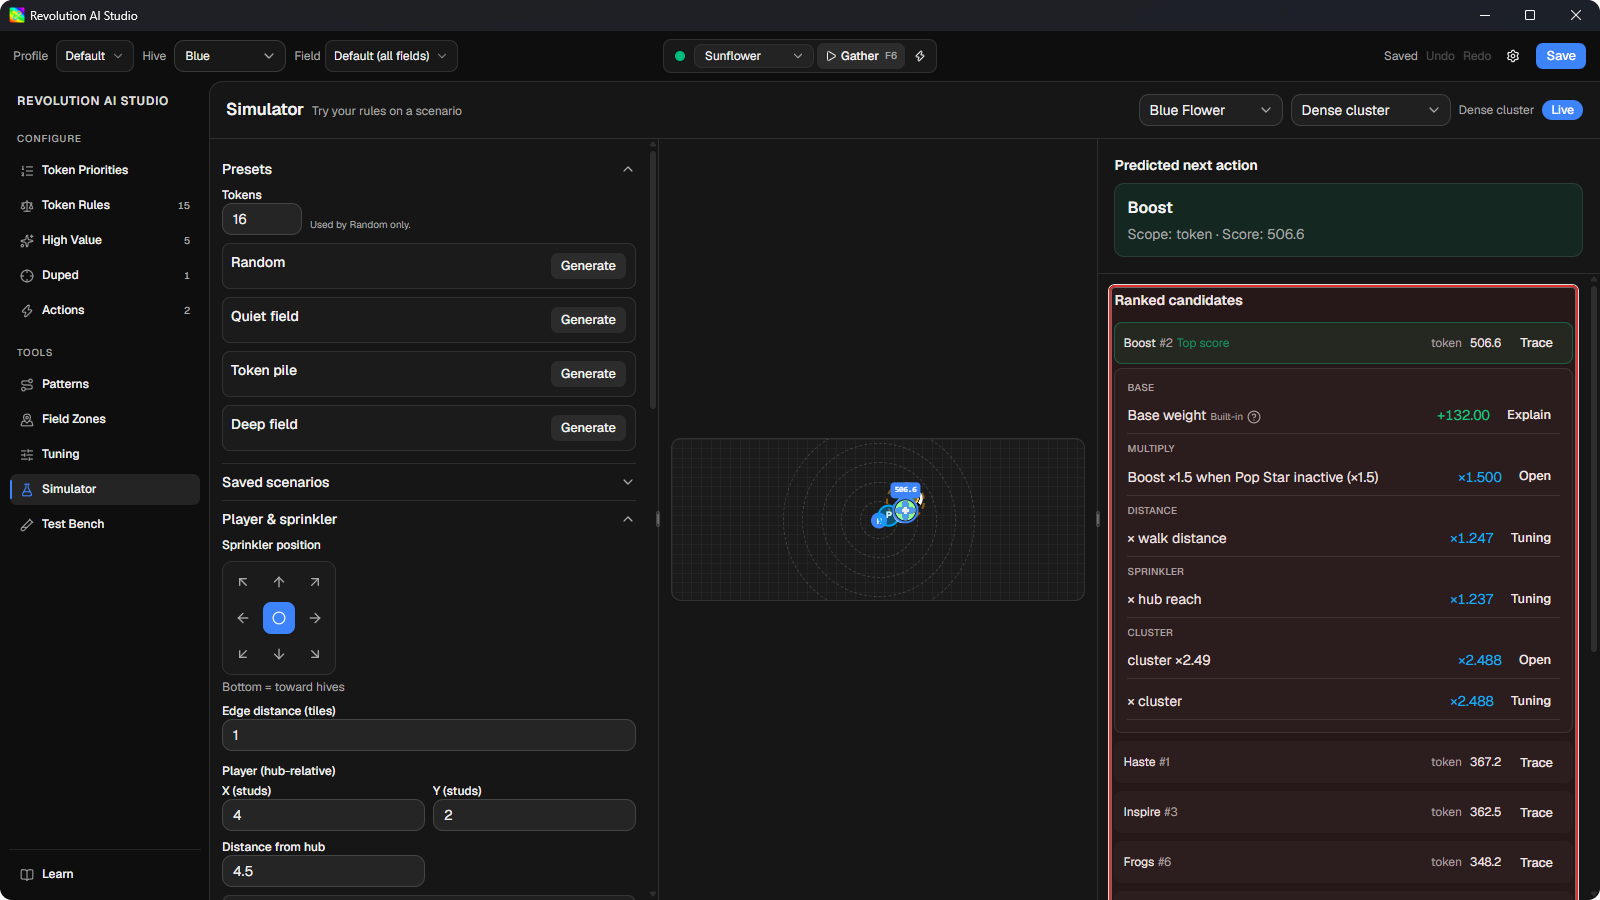Click the lightning bolt icon beside Gather
The width and height of the screenshot is (1600, 900).
point(920,56)
